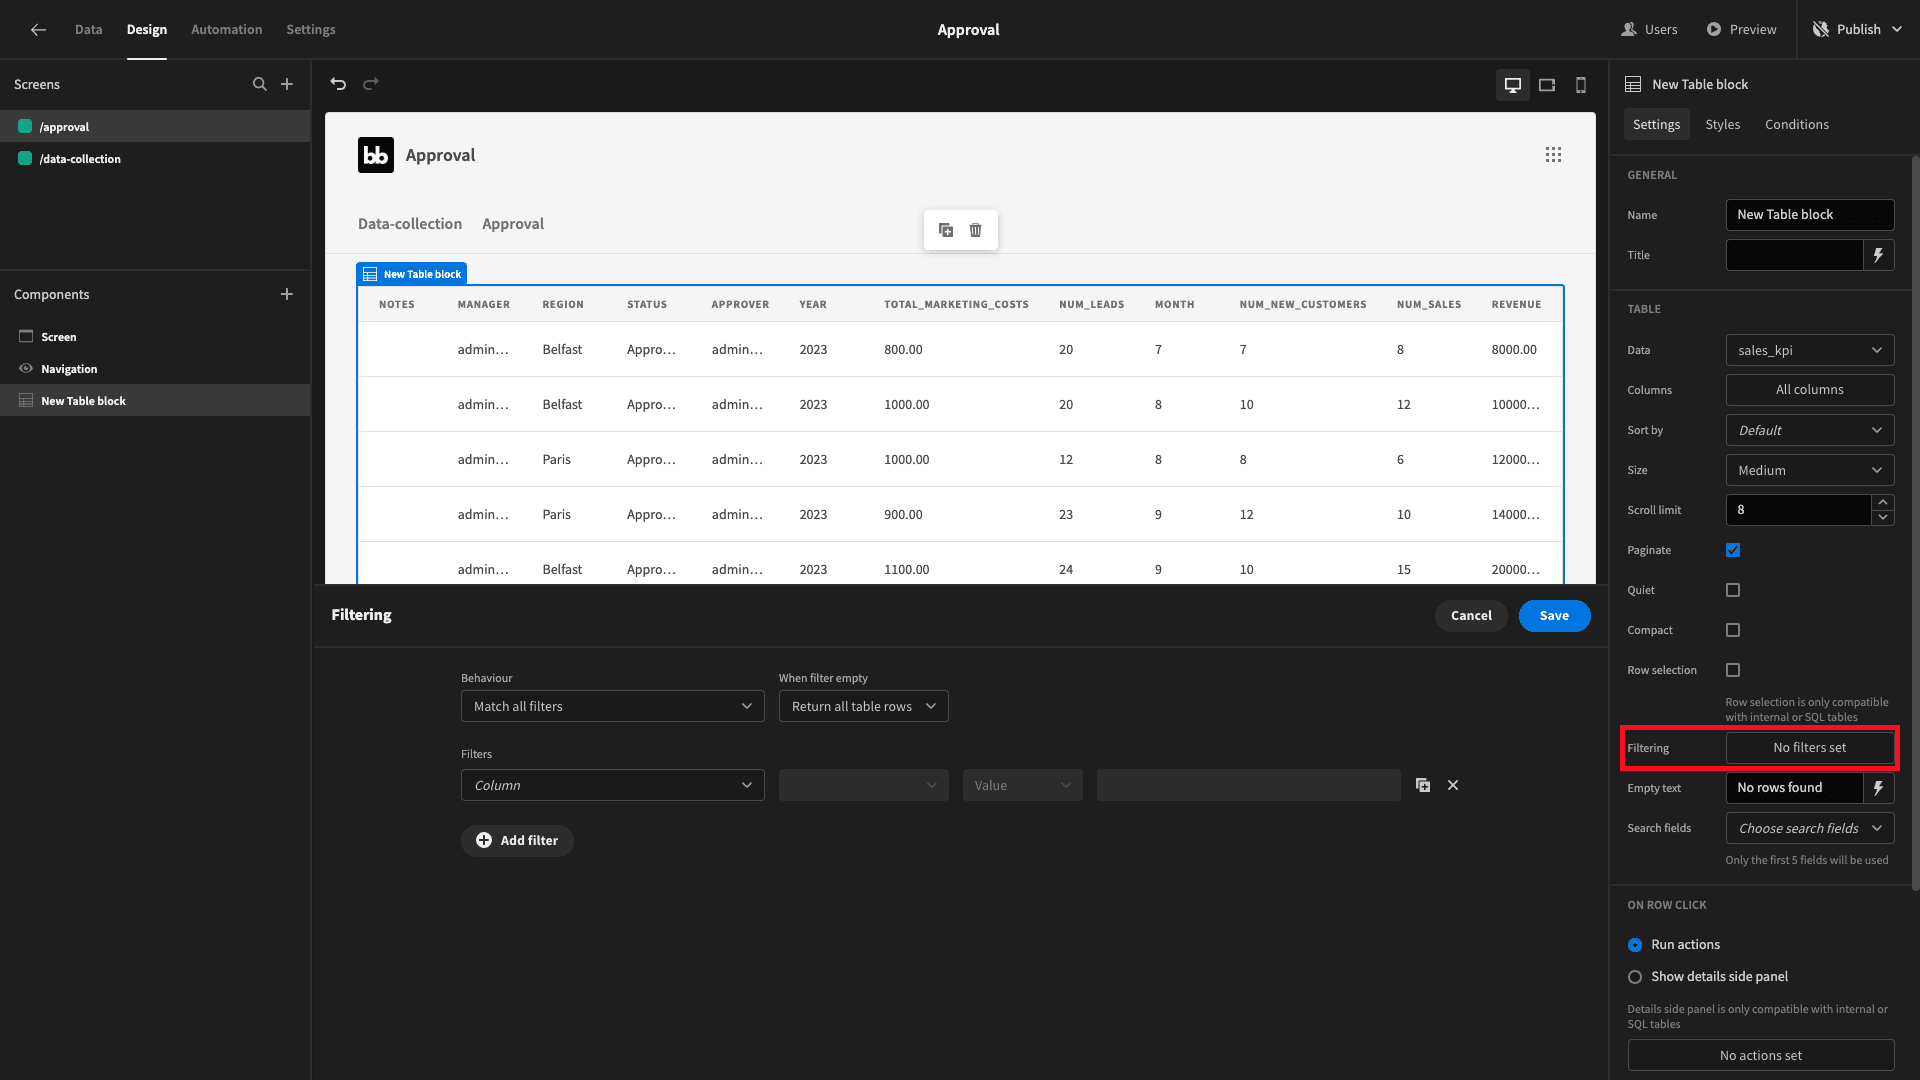Open the Styles tab
Image resolution: width=1920 pixels, height=1080 pixels.
click(x=1722, y=125)
